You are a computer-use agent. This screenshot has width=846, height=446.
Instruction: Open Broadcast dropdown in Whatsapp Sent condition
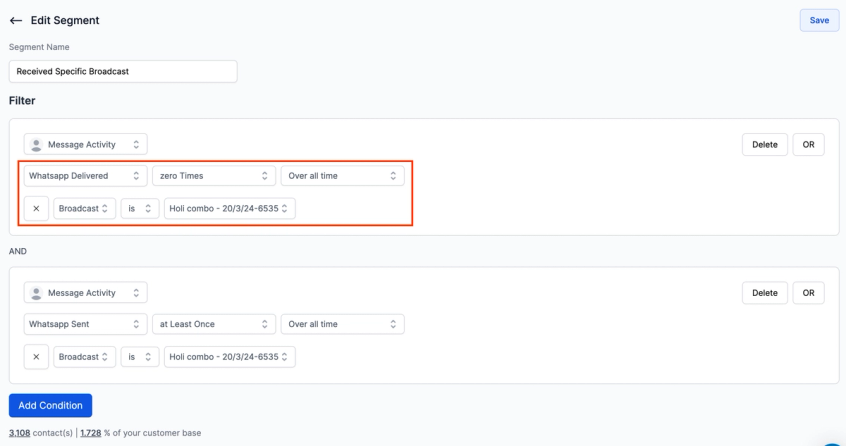click(x=84, y=357)
